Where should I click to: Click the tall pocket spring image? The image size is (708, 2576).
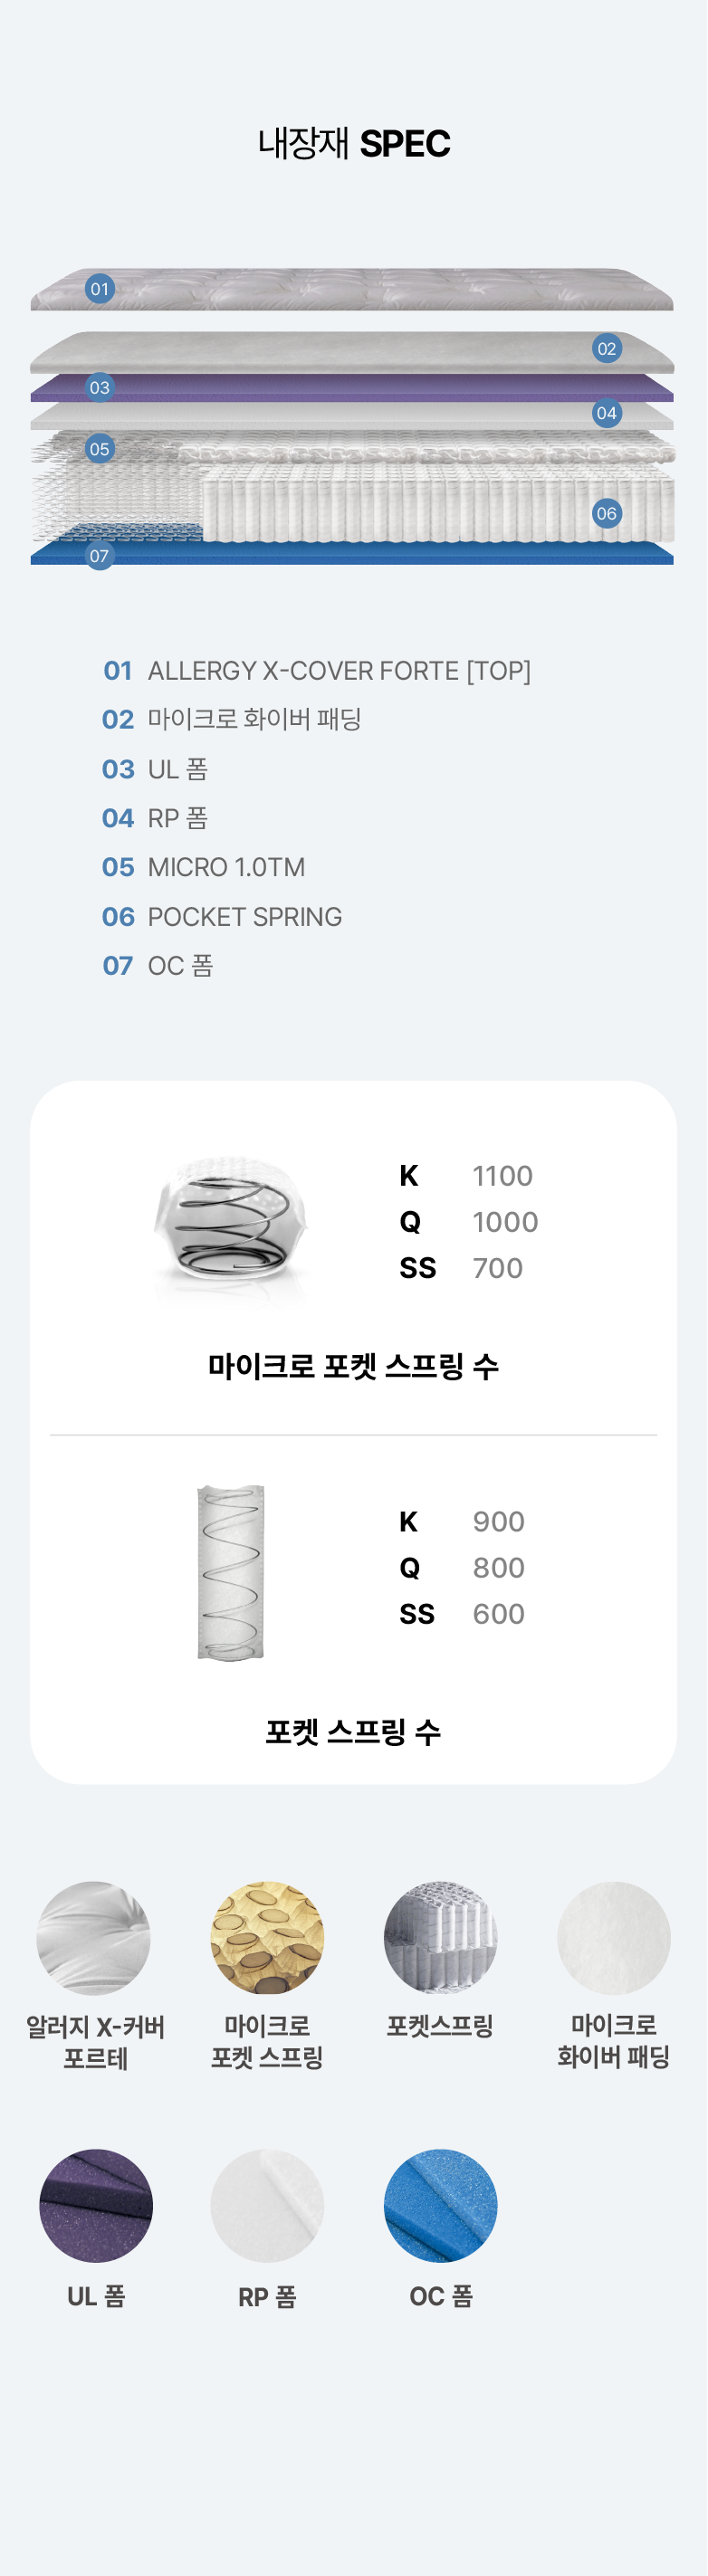pos(231,1572)
